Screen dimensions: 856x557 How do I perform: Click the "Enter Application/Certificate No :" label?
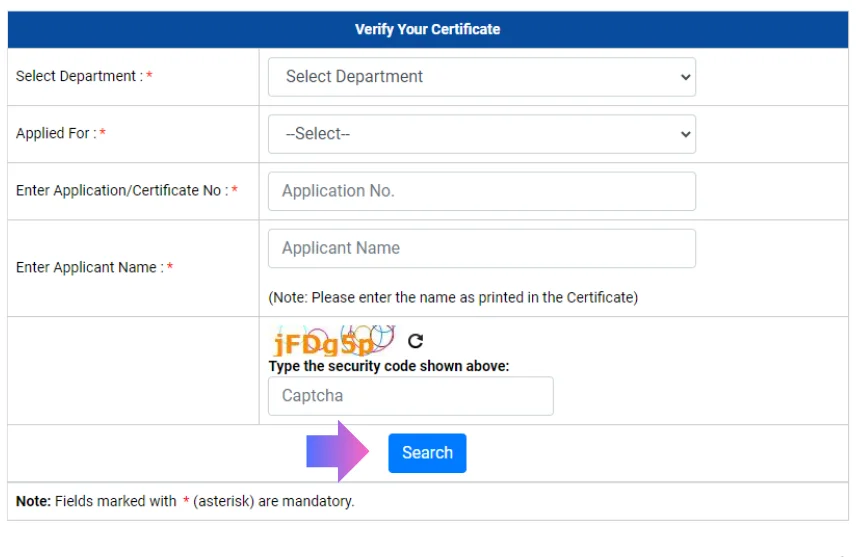[121, 191]
